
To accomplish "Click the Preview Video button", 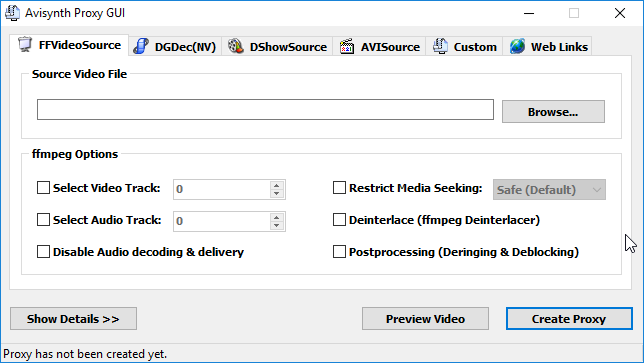I will pyautogui.click(x=426, y=319).
